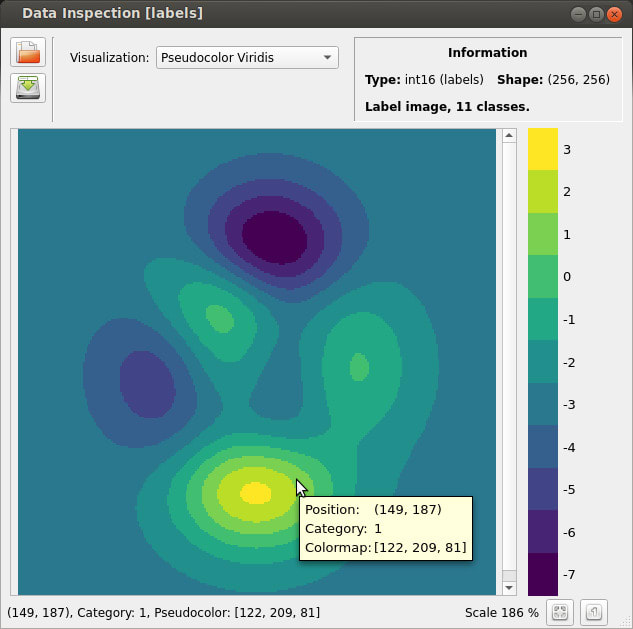Open a file with the folder icon
This screenshot has width=633, height=629.
coord(28,52)
